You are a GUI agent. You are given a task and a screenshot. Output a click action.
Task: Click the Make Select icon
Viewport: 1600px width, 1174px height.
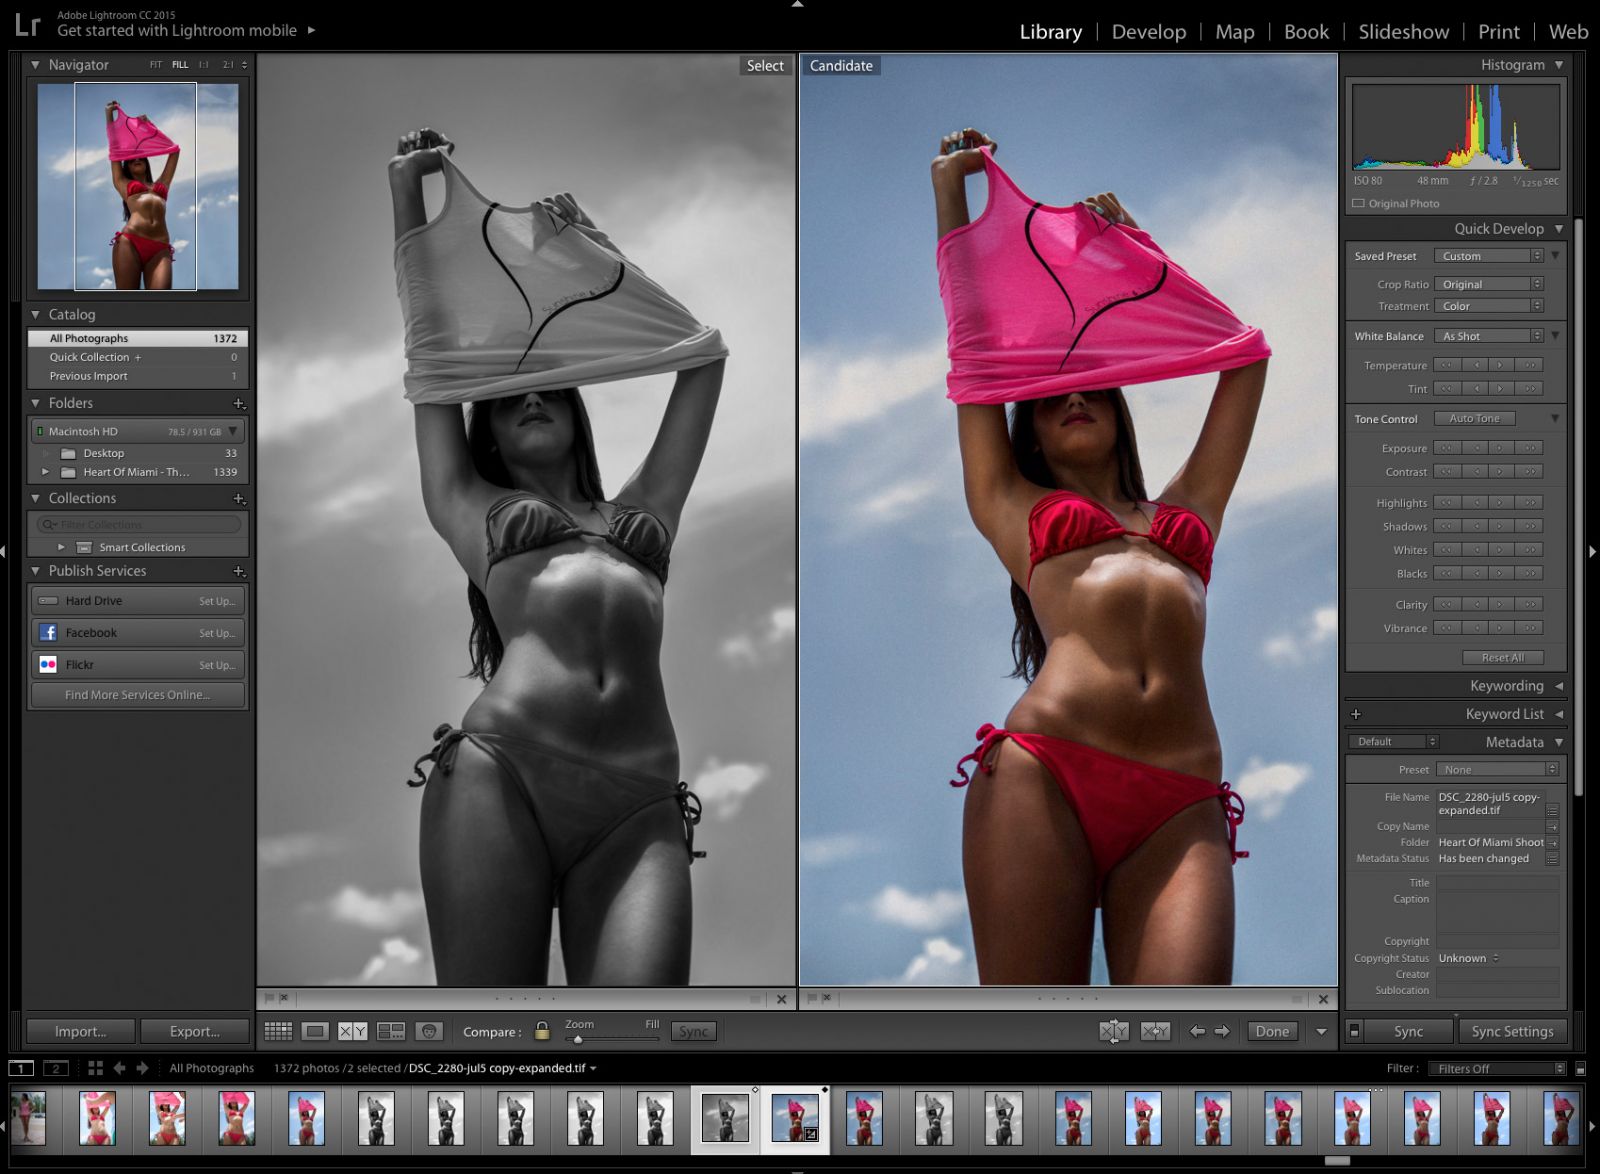coord(1156,1031)
